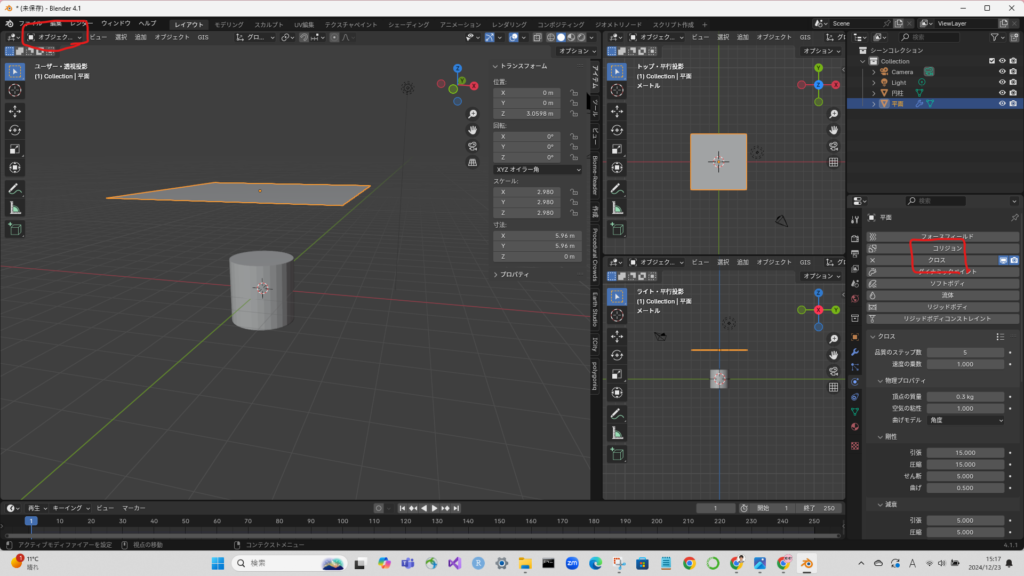This screenshot has height=576, width=1024.
Task: Select the Rotate tool in main viewport toolbar
Action: tap(15, 130)
